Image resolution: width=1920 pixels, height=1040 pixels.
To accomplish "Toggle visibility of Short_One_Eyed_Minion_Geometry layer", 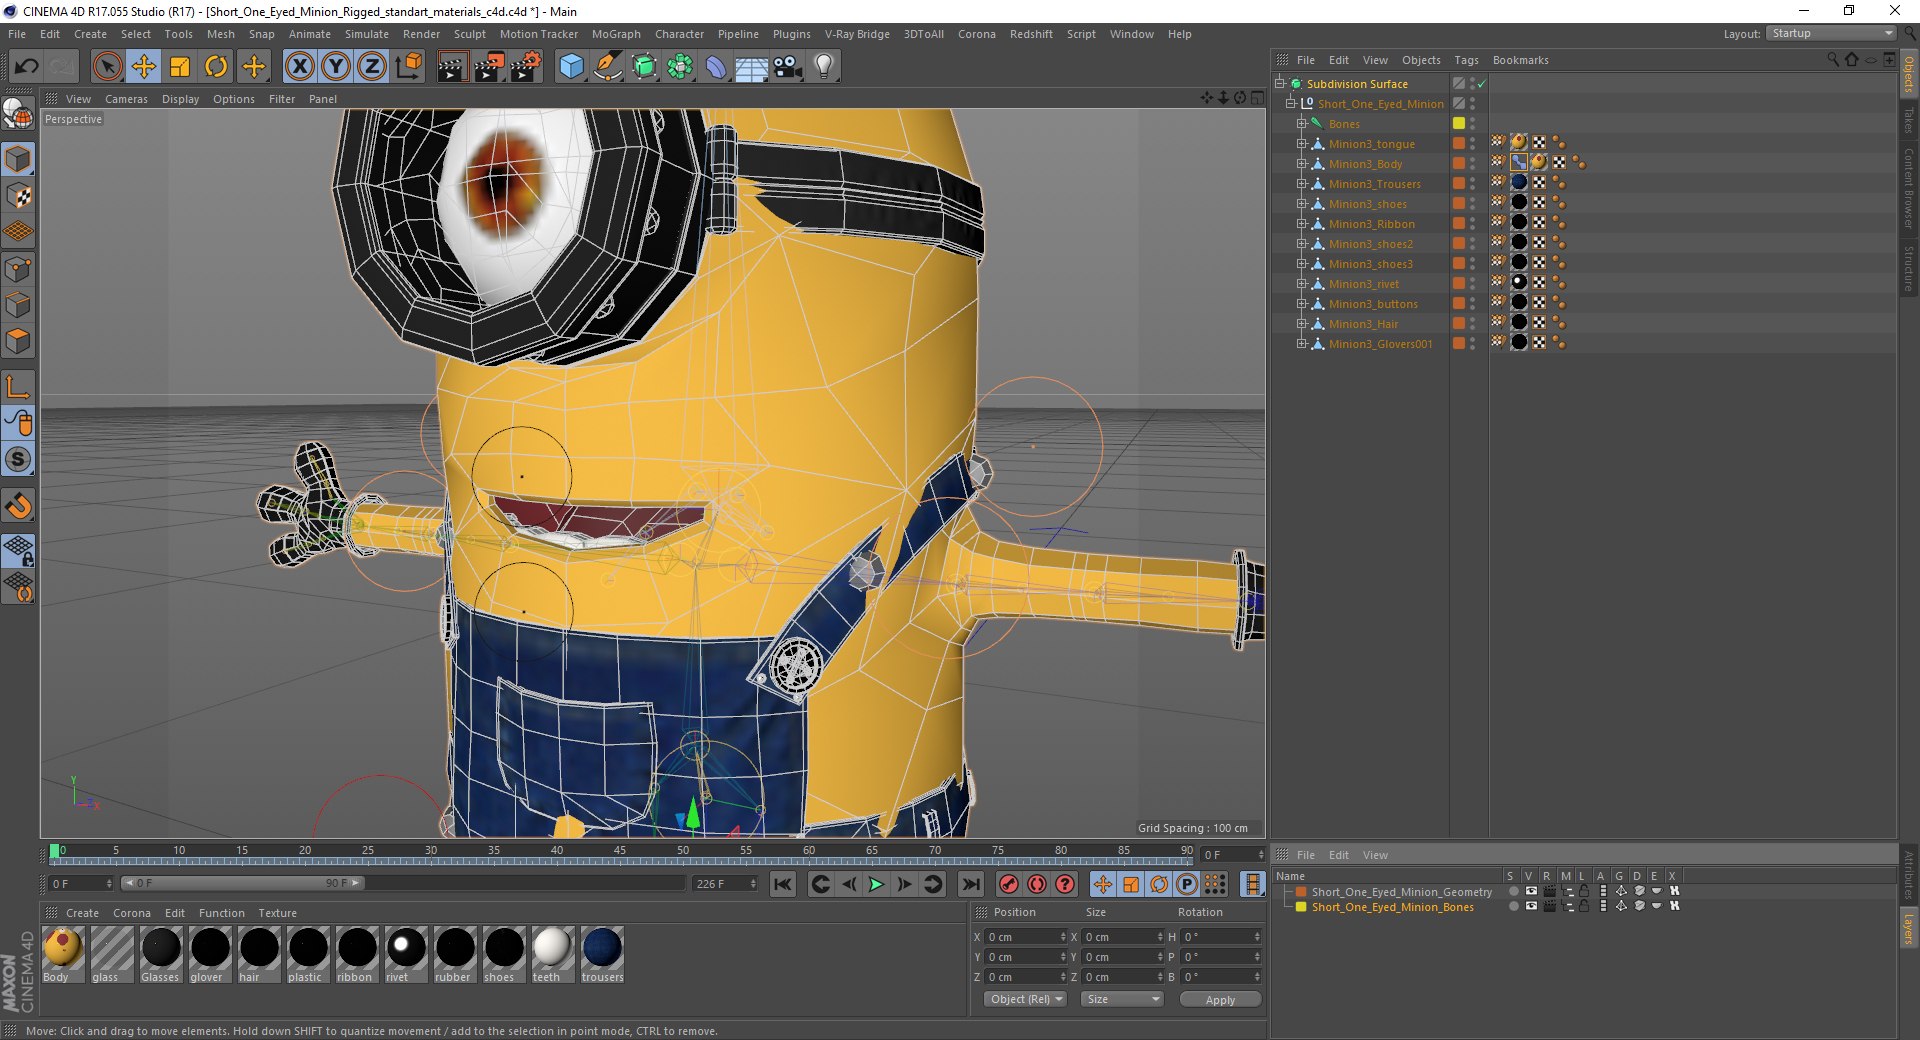I will 1531,891.
